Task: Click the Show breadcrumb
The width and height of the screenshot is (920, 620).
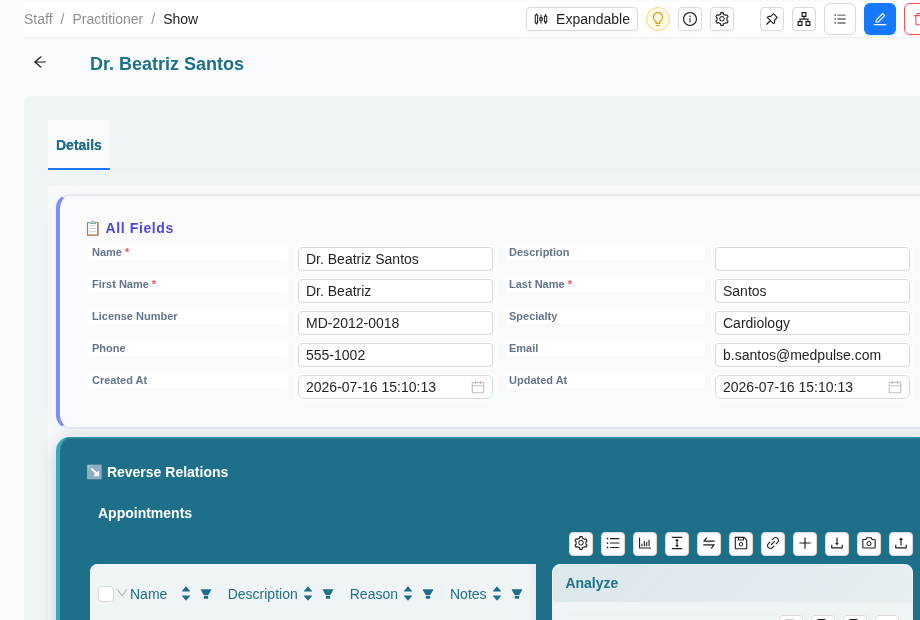Action: pos(181,19)
